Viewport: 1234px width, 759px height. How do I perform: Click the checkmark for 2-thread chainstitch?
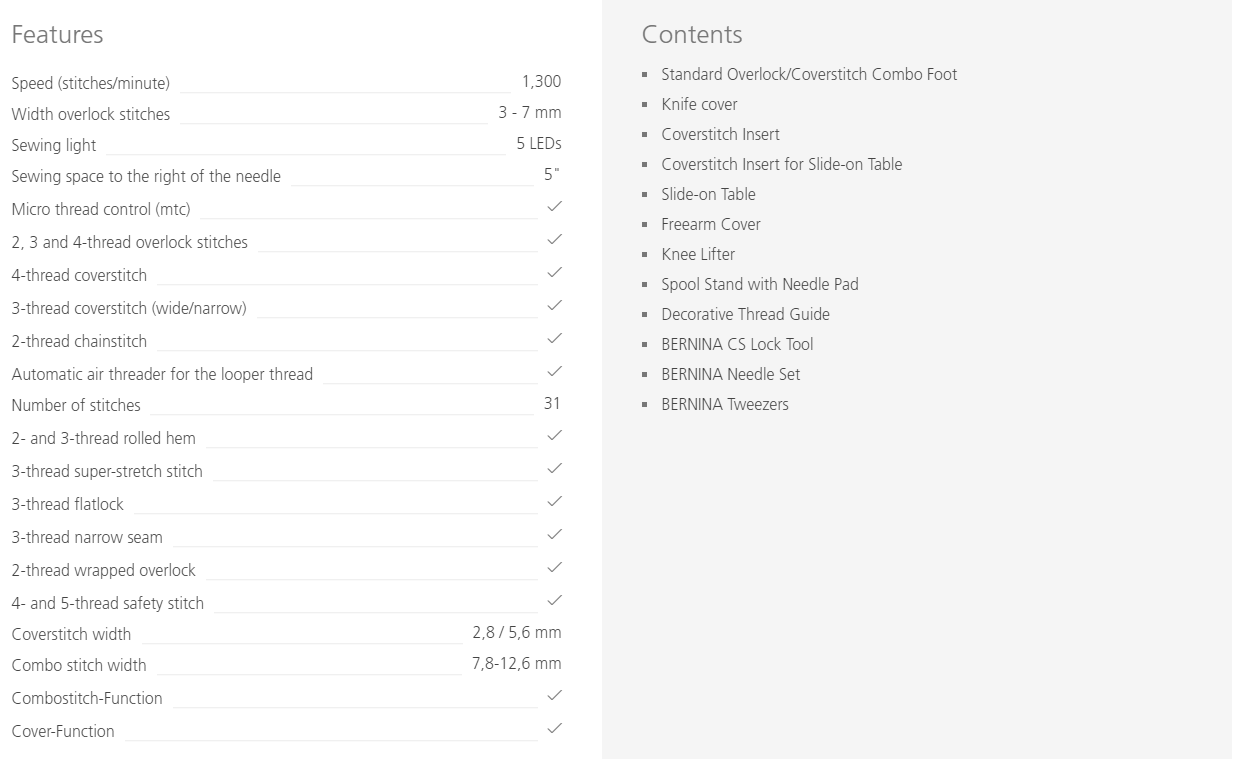pos(555,338)
